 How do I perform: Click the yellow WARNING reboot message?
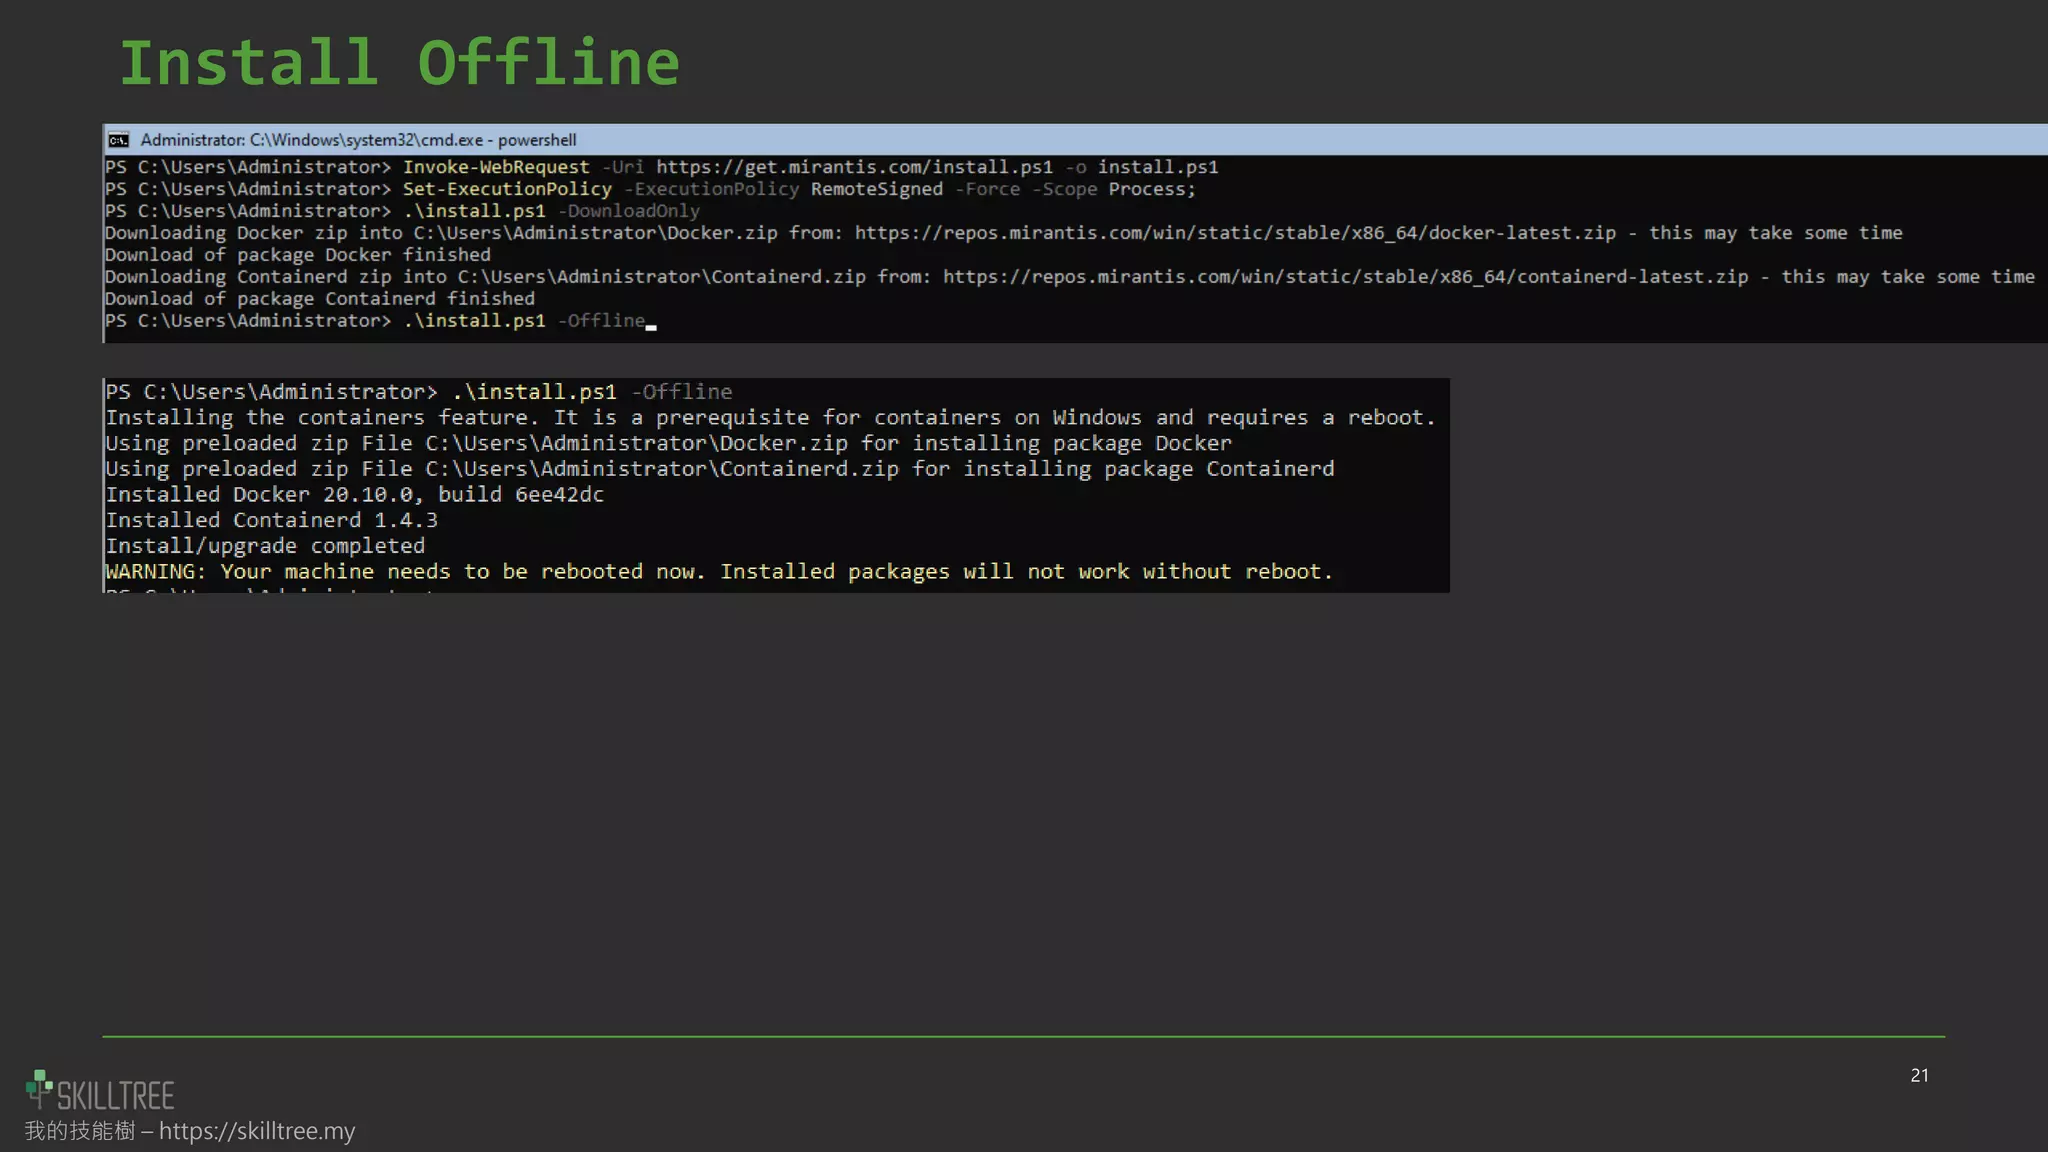coord(719,572)
